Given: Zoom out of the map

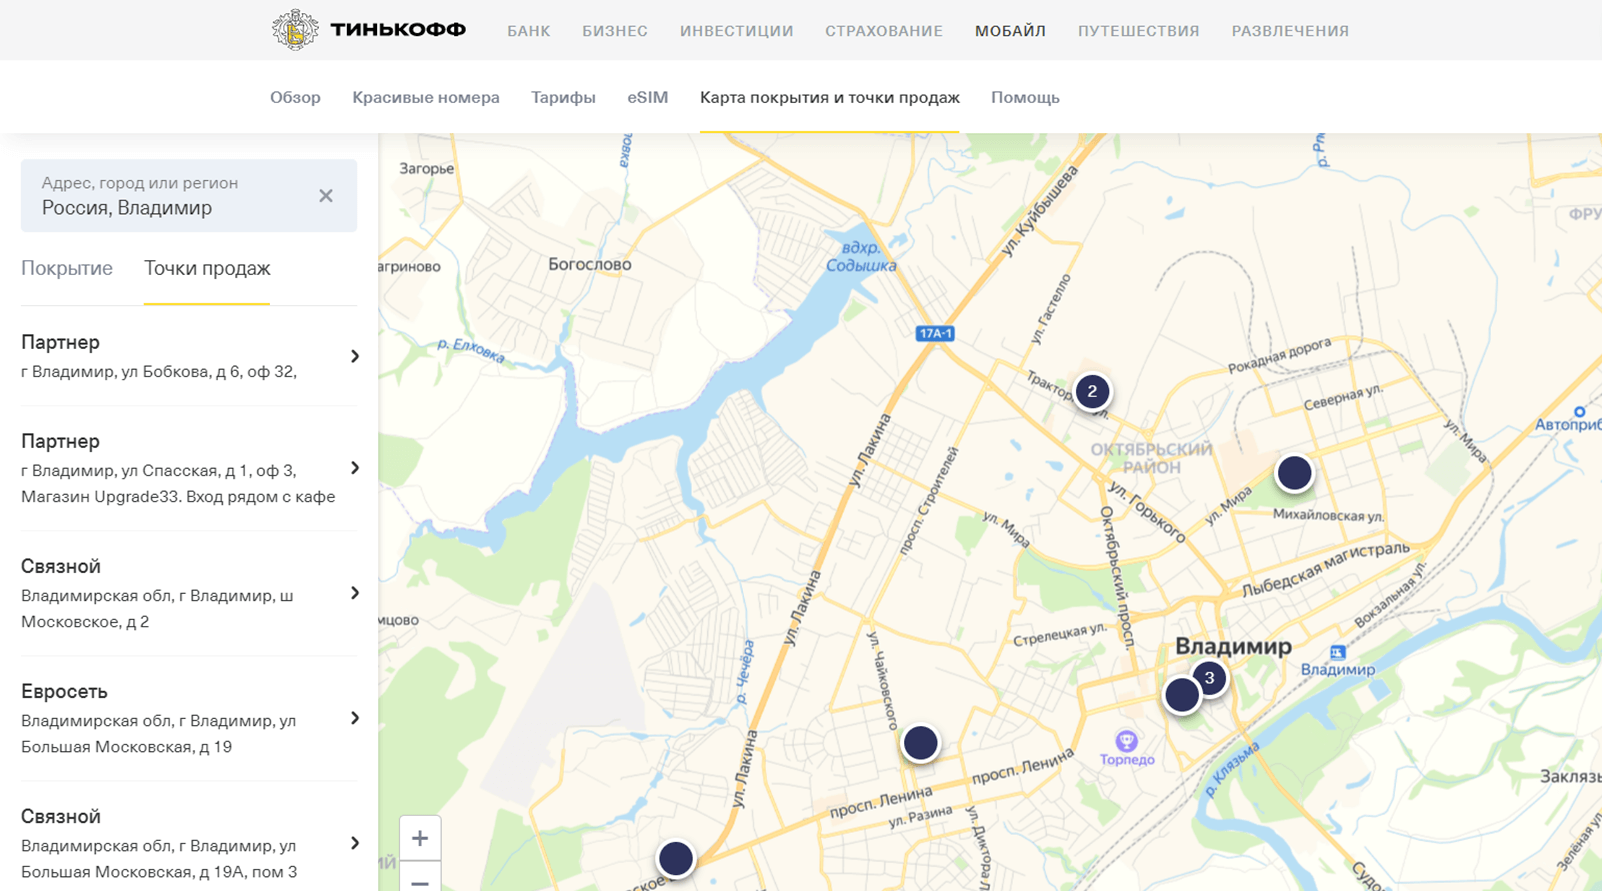Looking at the screenshot, I should click(420, 880).
